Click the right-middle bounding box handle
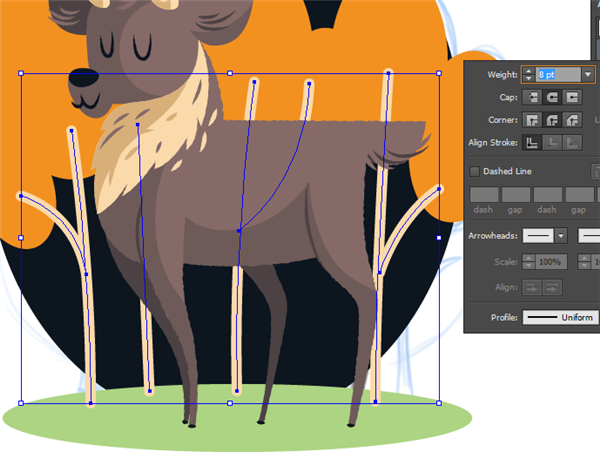This screenshot has height=458, width=600. click(439, 238)
